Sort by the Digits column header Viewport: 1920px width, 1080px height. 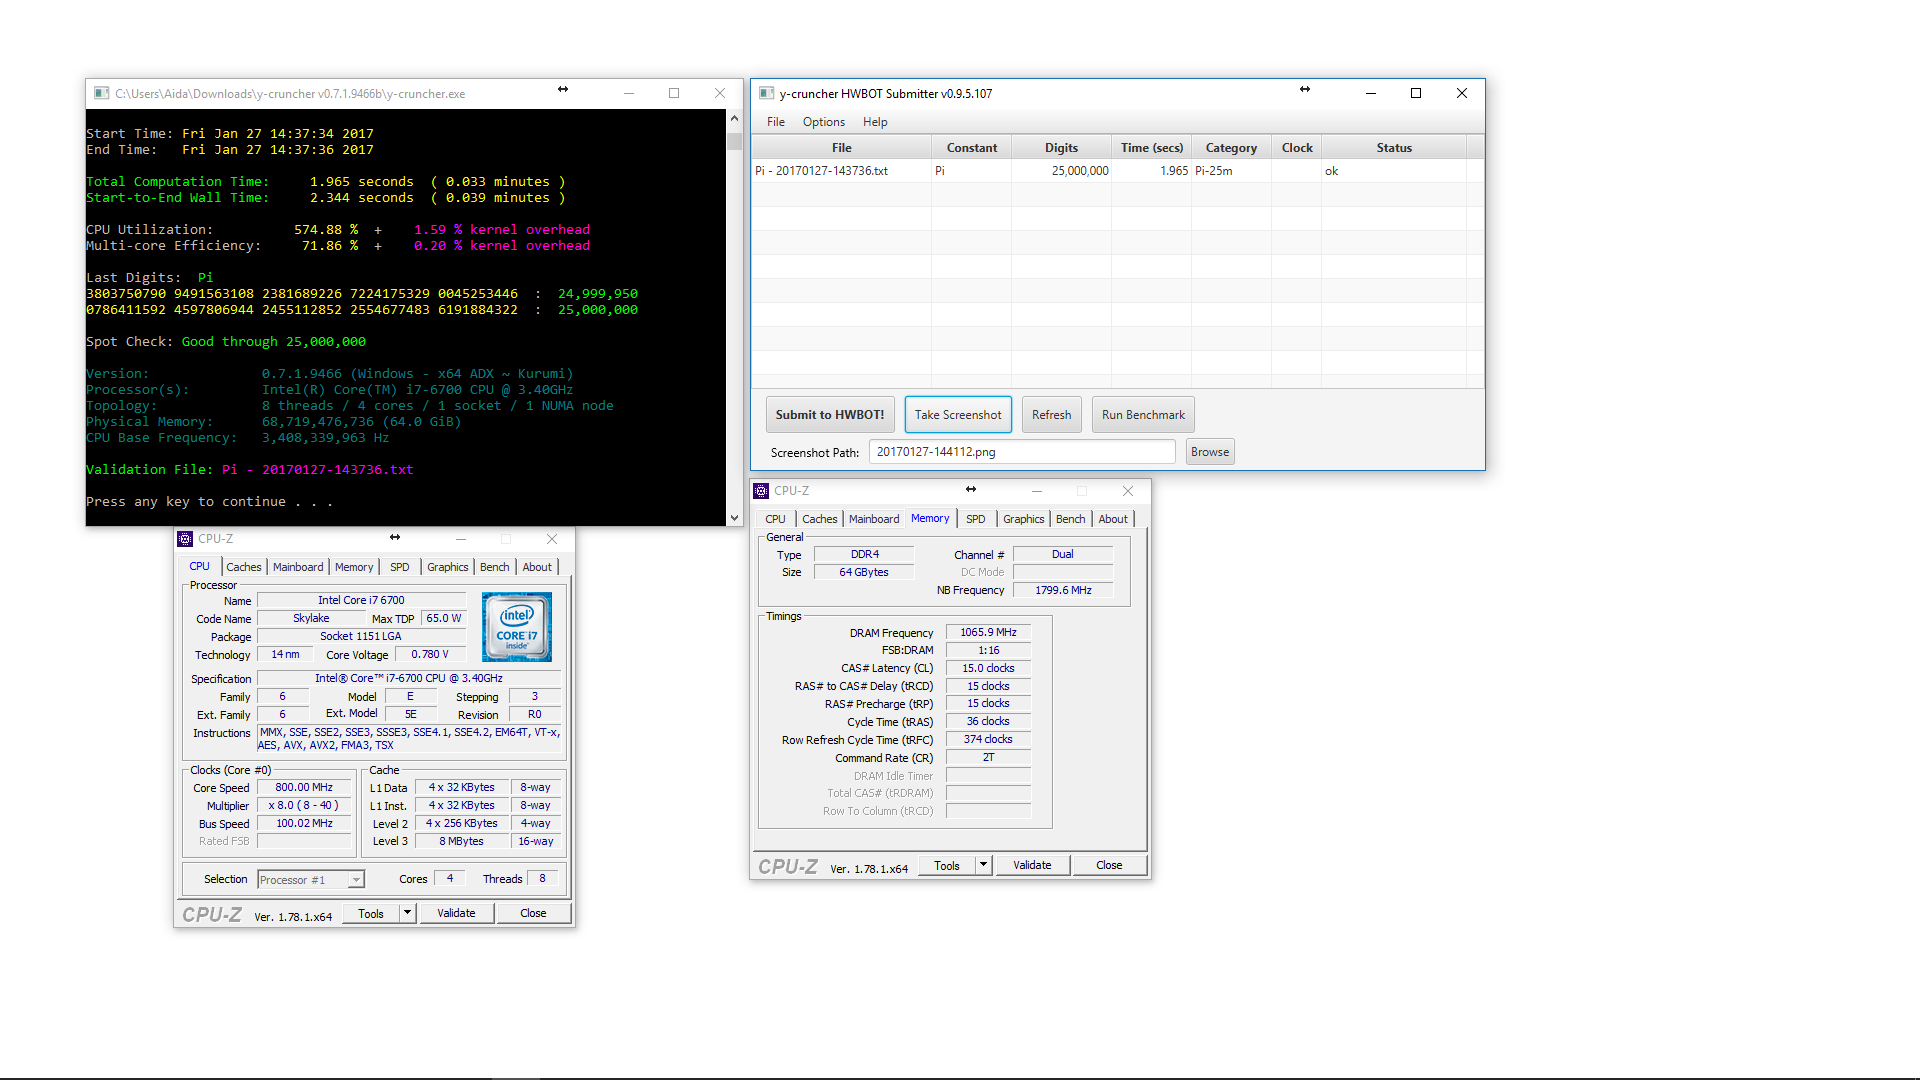pyautogui.click(x=1062, y=148)
